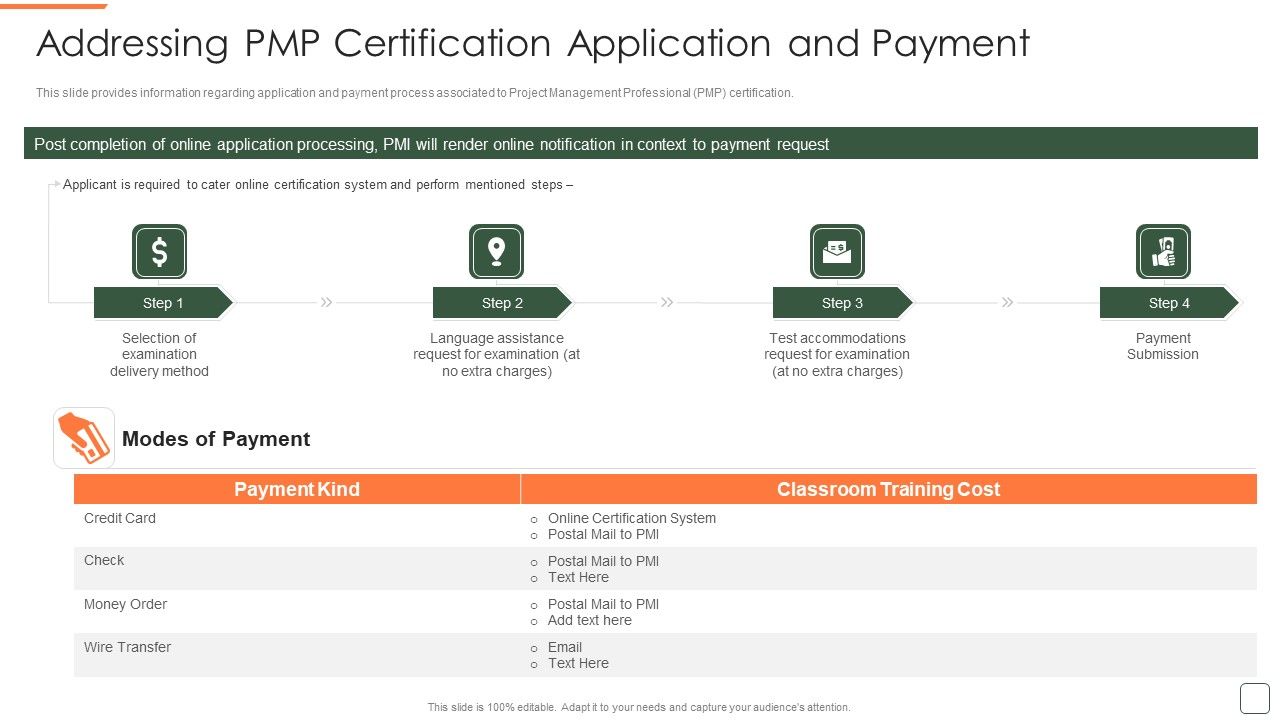Click the double chevron between Step 2 and Step 3
Image resolution: width=1280 pixels, height=720 pixels.
click(x=667, y=302)
